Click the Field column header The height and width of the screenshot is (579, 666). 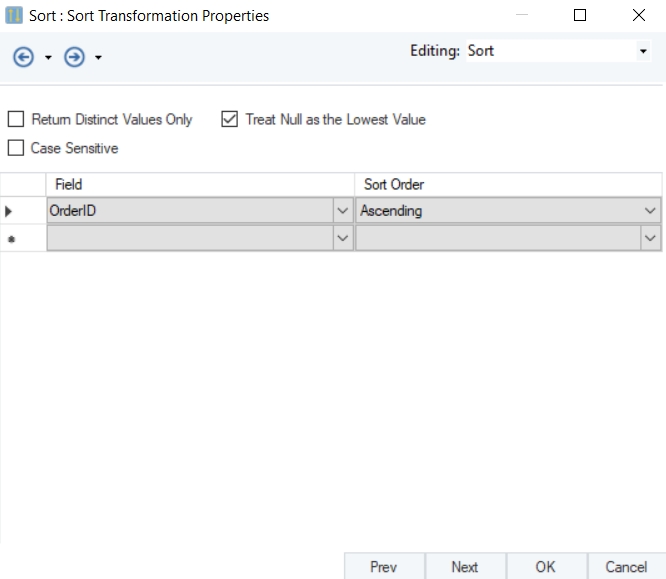(x=200, y=185)
